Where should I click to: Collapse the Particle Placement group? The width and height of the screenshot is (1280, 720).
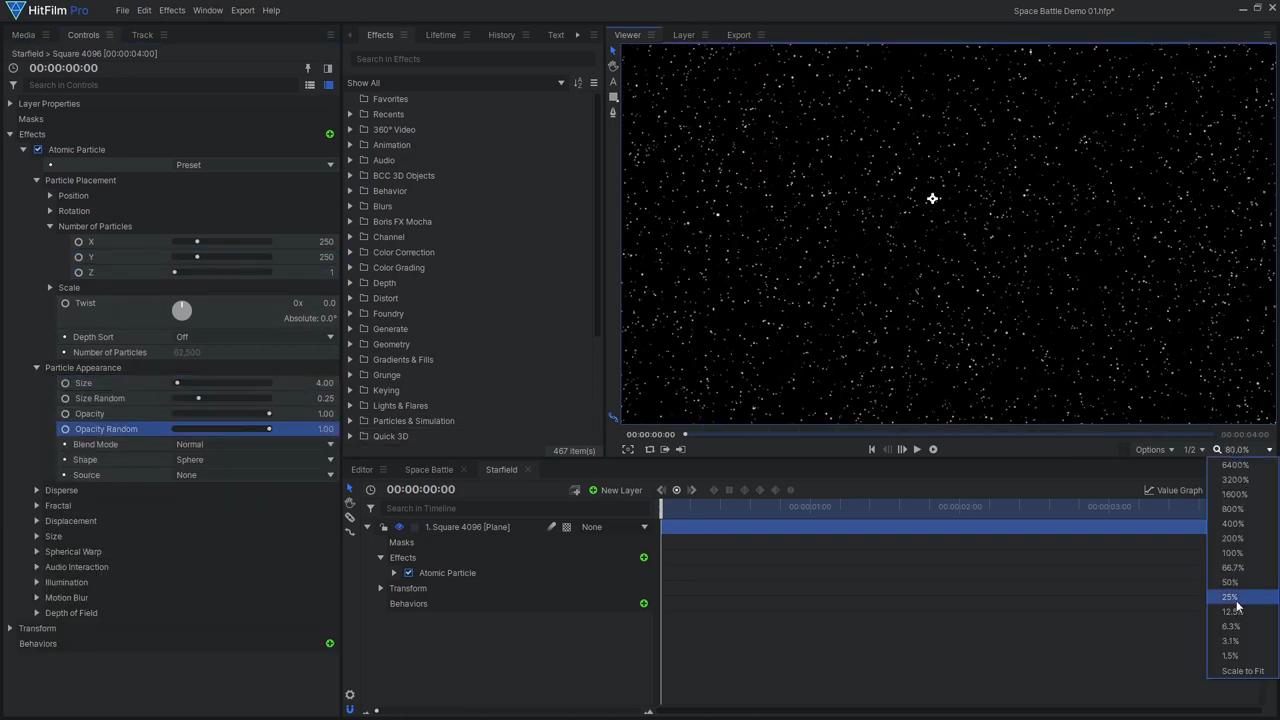(37, 180)
